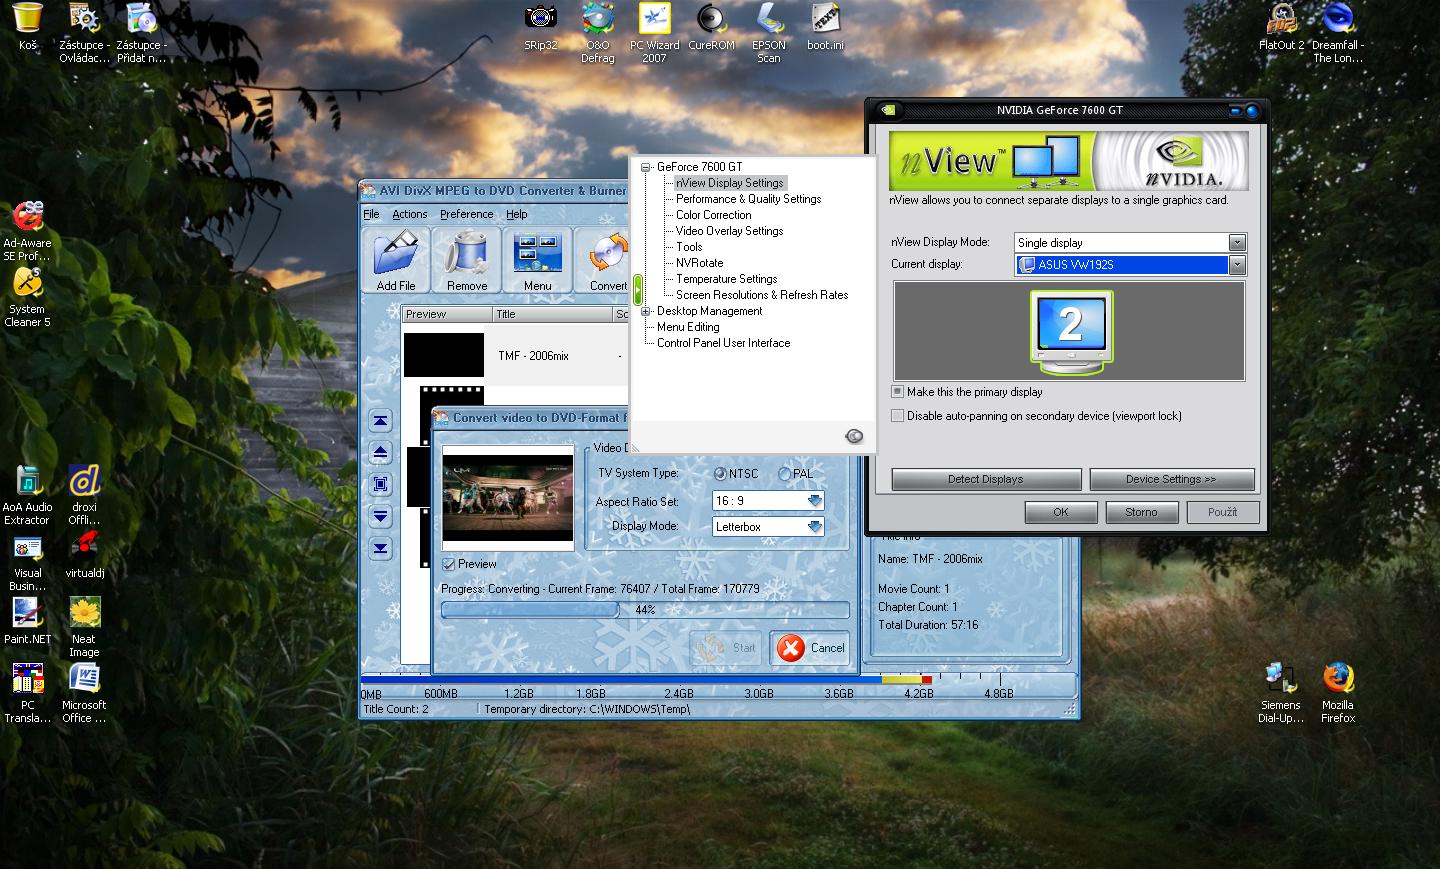Screen dimensions: 1440x869
Task: Click the Device Settings >> button
Action: coord(1171,479)
